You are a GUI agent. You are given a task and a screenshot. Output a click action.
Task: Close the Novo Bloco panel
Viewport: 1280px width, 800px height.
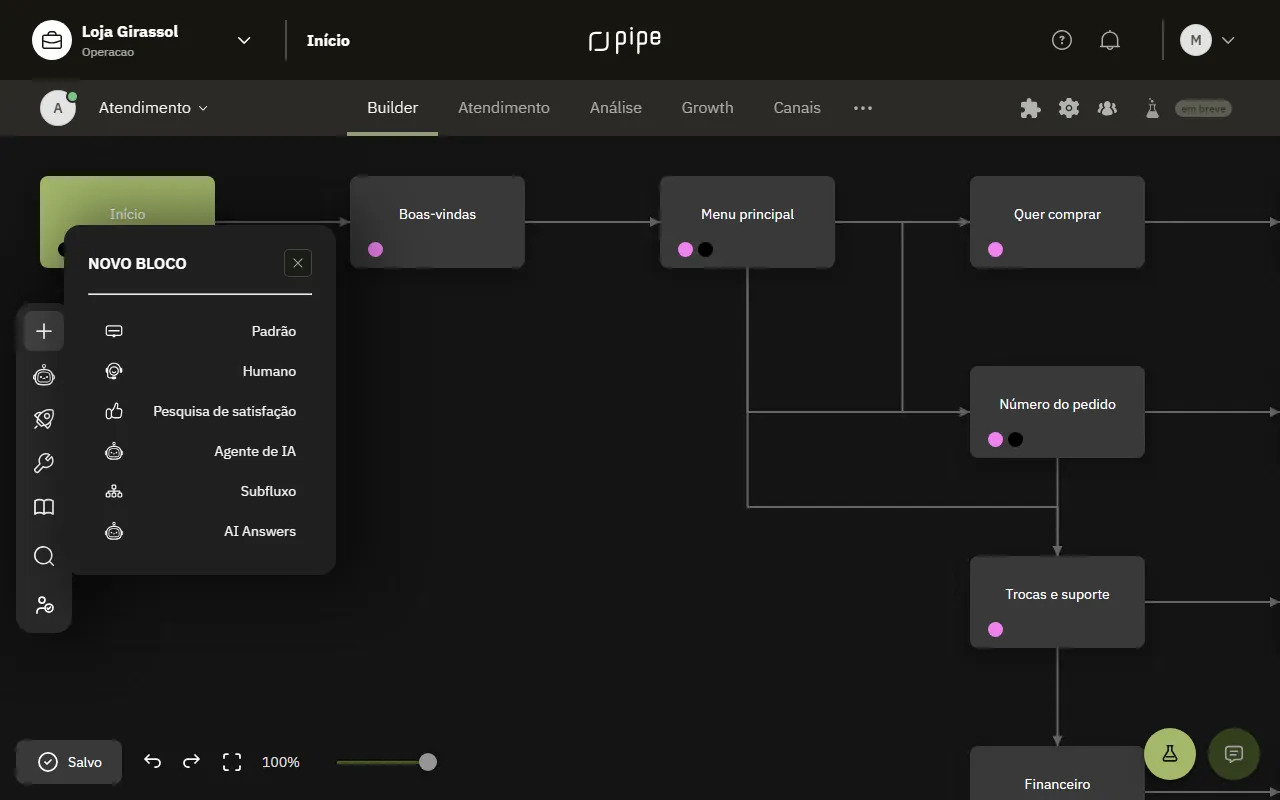pos(298,263)
